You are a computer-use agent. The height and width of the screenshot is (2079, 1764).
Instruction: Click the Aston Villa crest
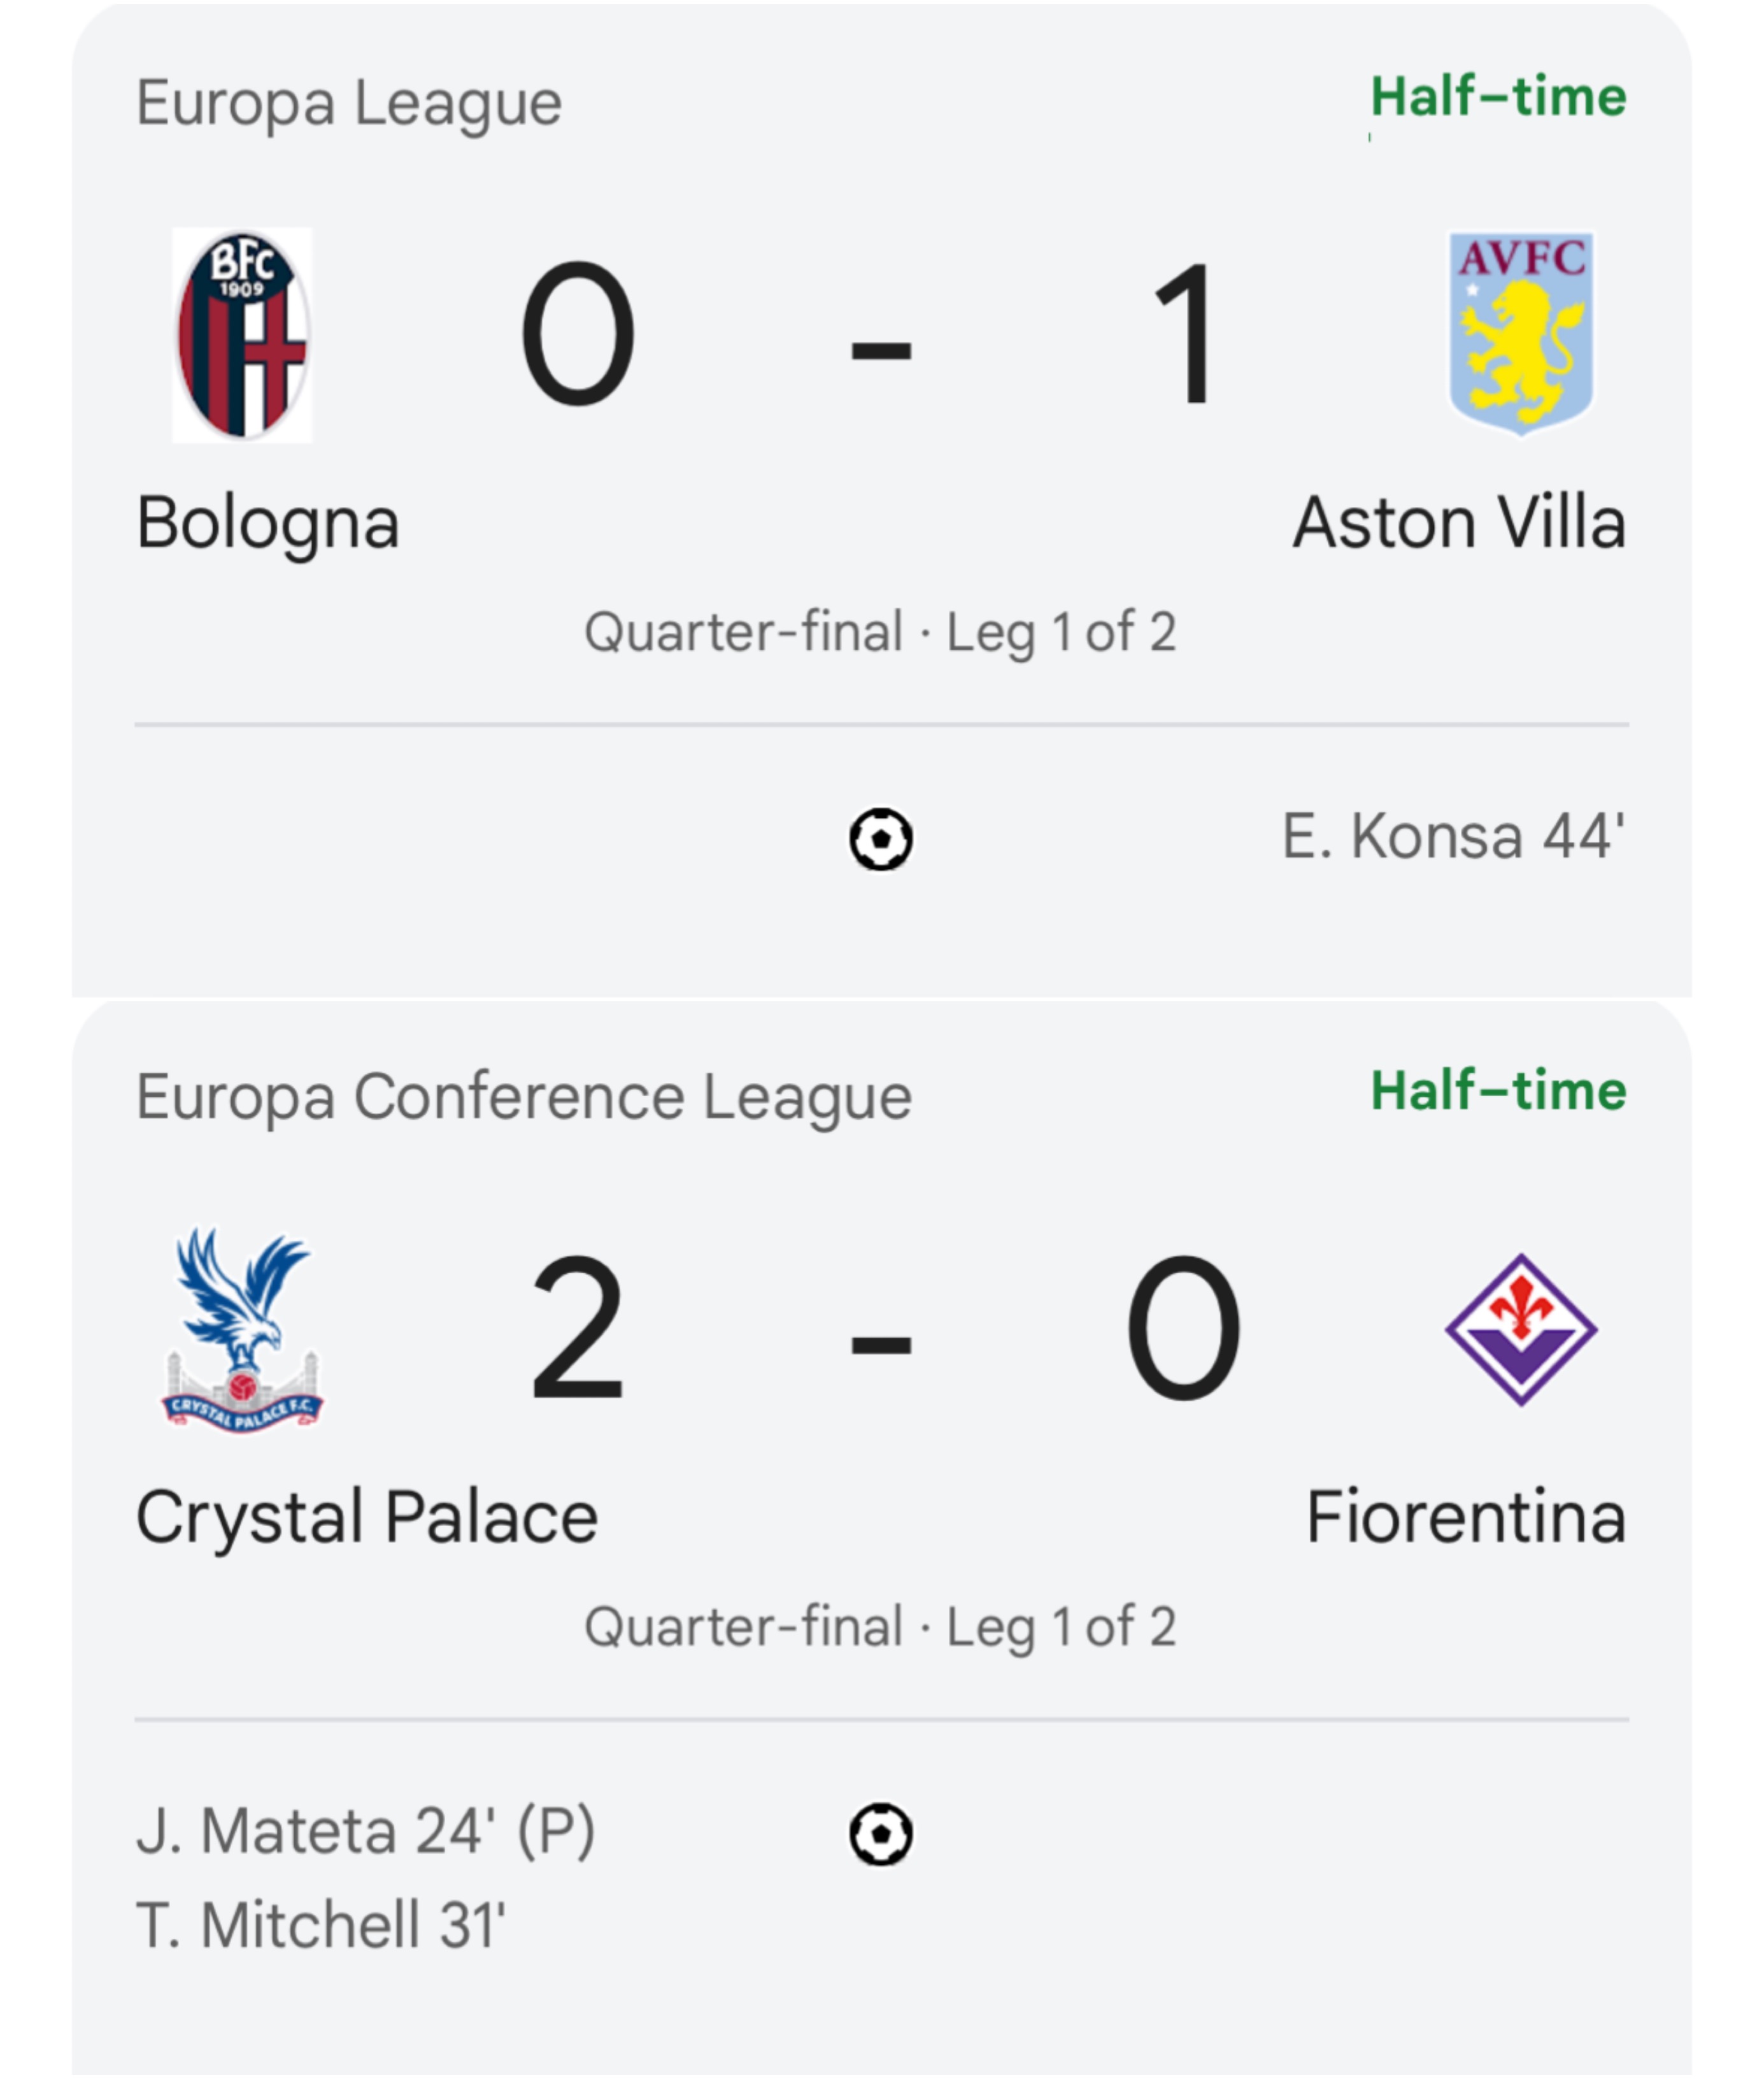[1521, 333]
